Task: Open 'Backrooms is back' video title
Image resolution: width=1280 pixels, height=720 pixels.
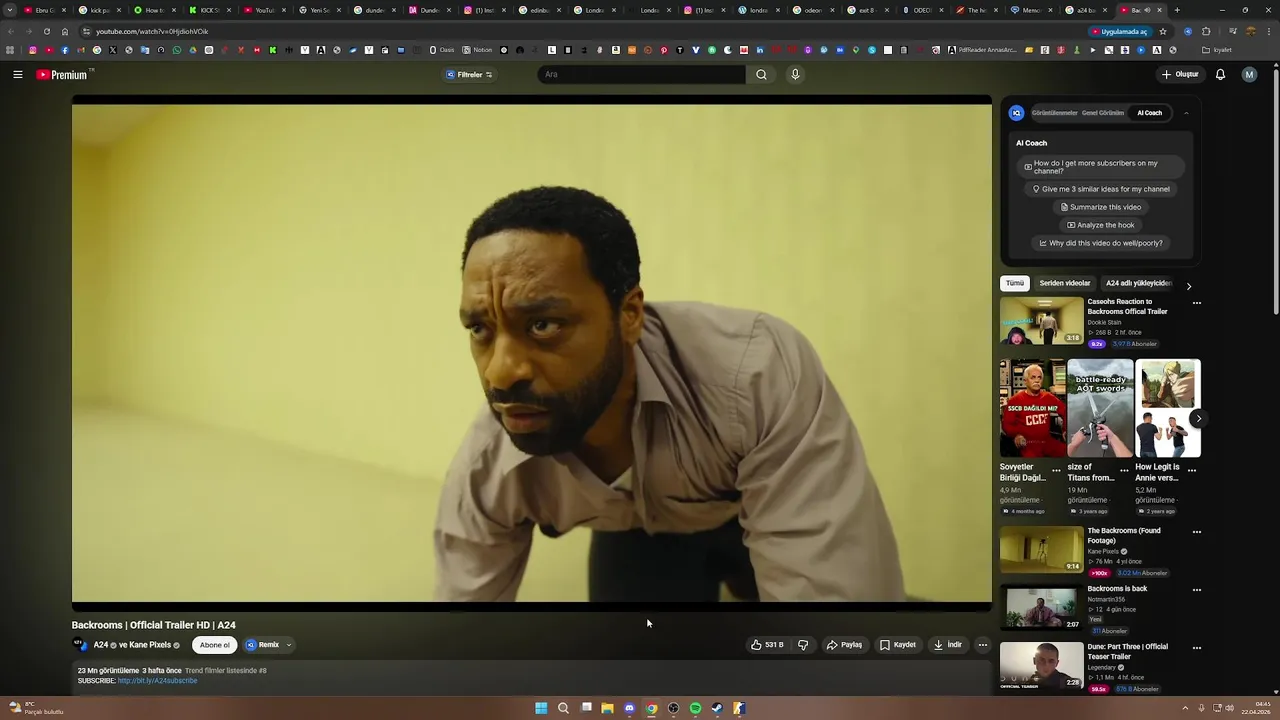Action: click(1117, 589)
